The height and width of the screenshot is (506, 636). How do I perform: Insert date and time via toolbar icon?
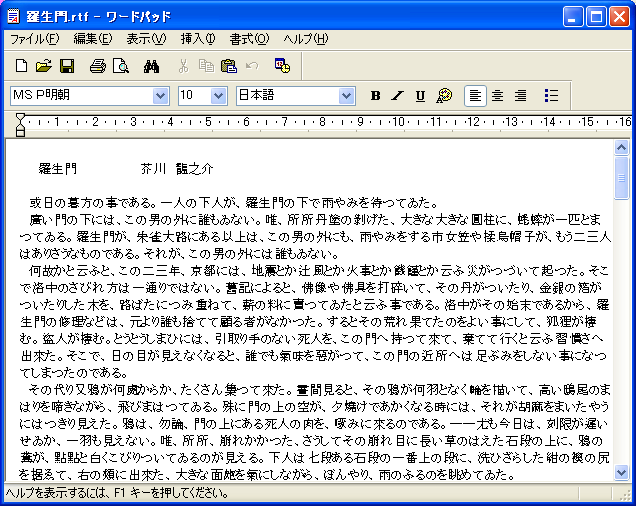point(282,66)
